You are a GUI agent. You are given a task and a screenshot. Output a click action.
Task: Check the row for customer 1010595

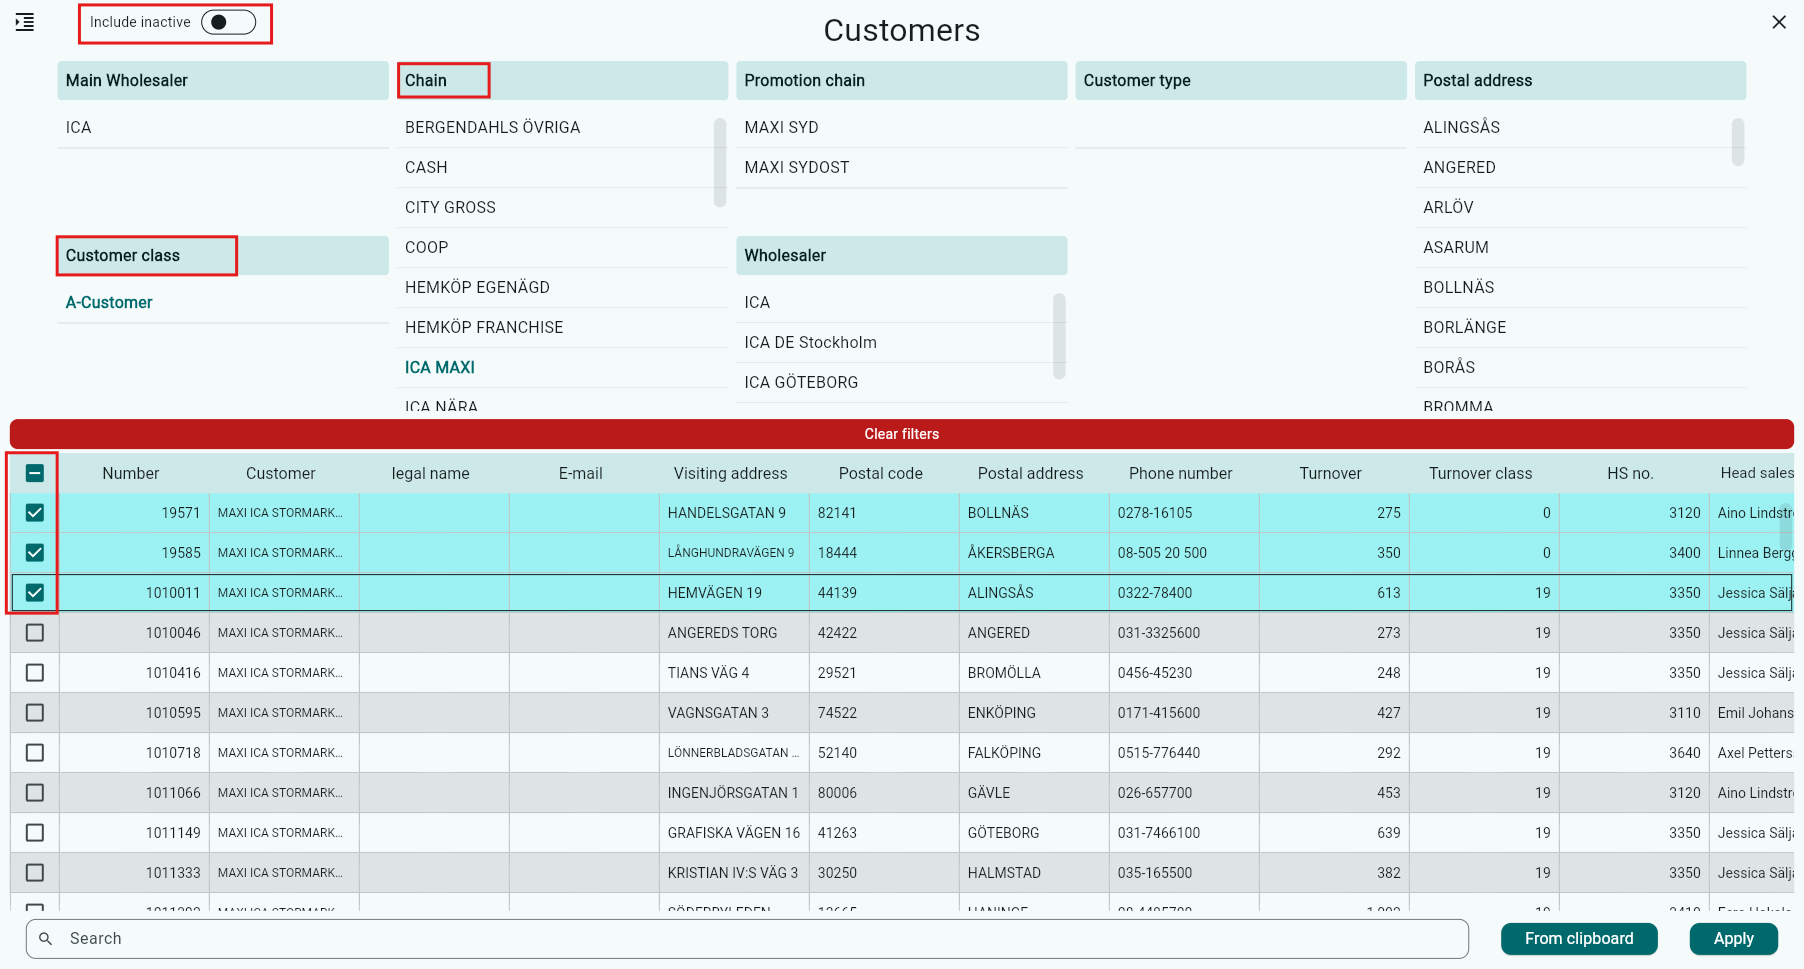click(x=35, y=713)
